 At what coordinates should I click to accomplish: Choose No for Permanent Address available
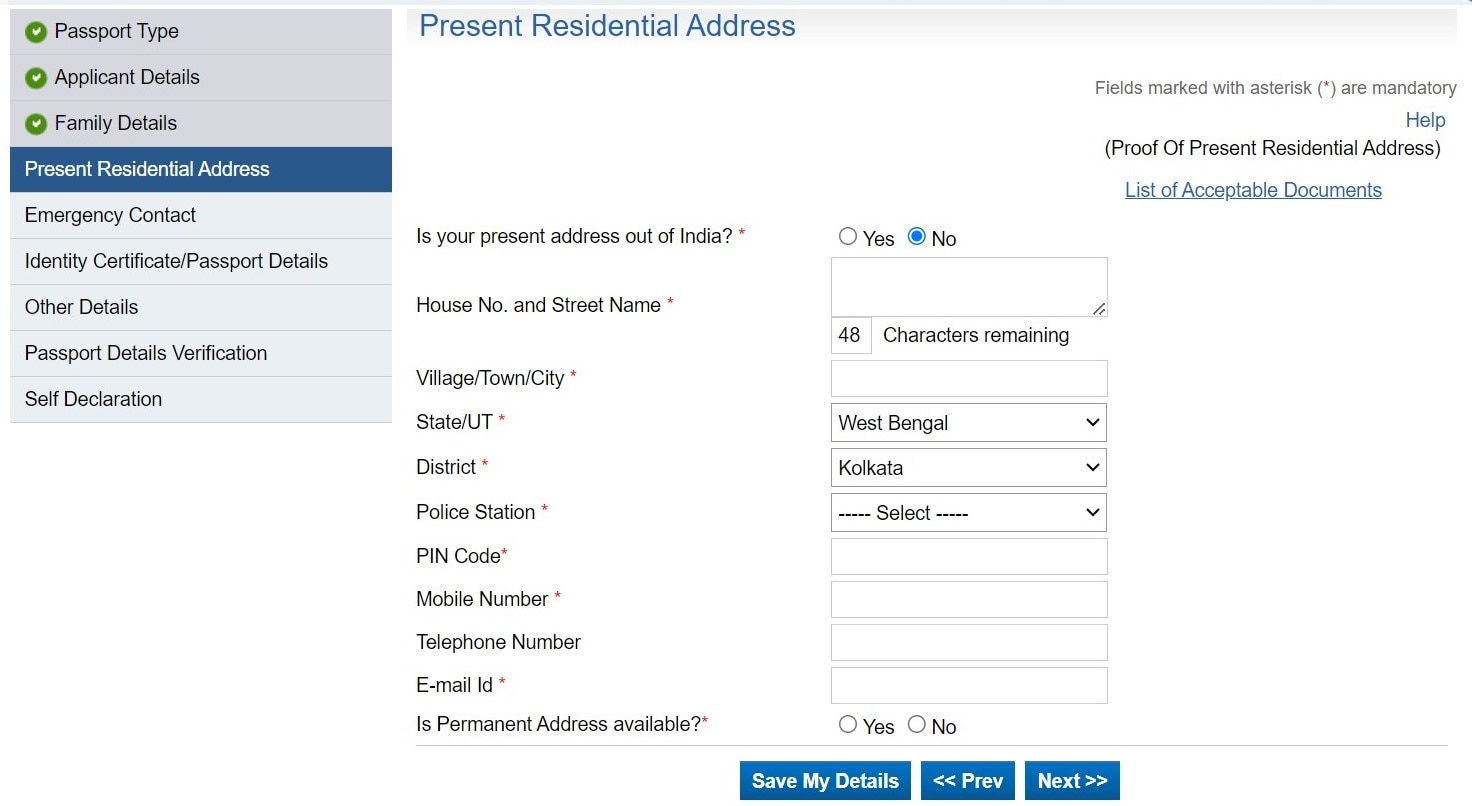point(916,725)
